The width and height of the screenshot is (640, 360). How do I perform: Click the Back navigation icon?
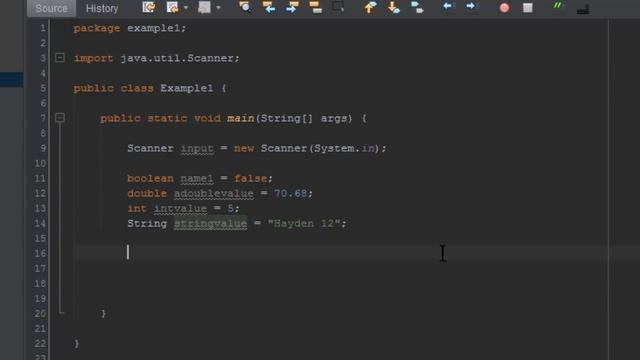(172, 7)
